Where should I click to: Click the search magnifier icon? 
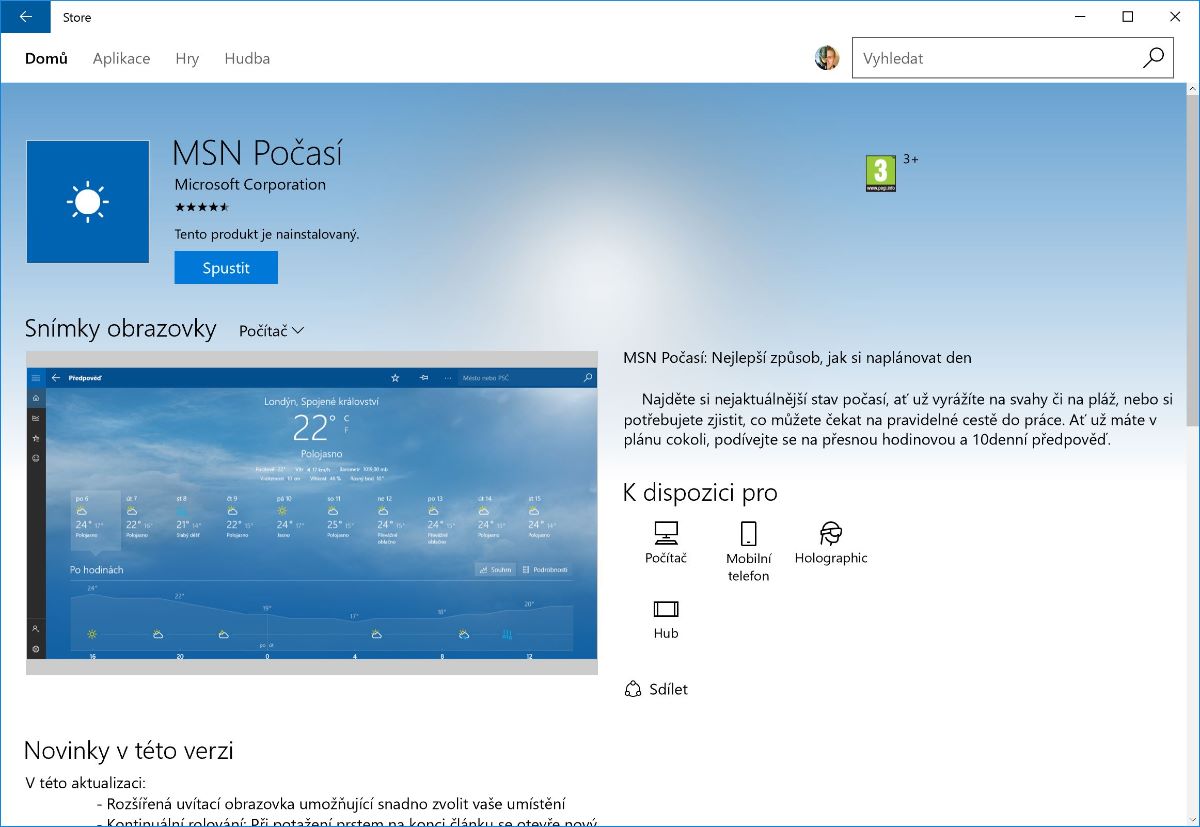tap(1153, 58)
